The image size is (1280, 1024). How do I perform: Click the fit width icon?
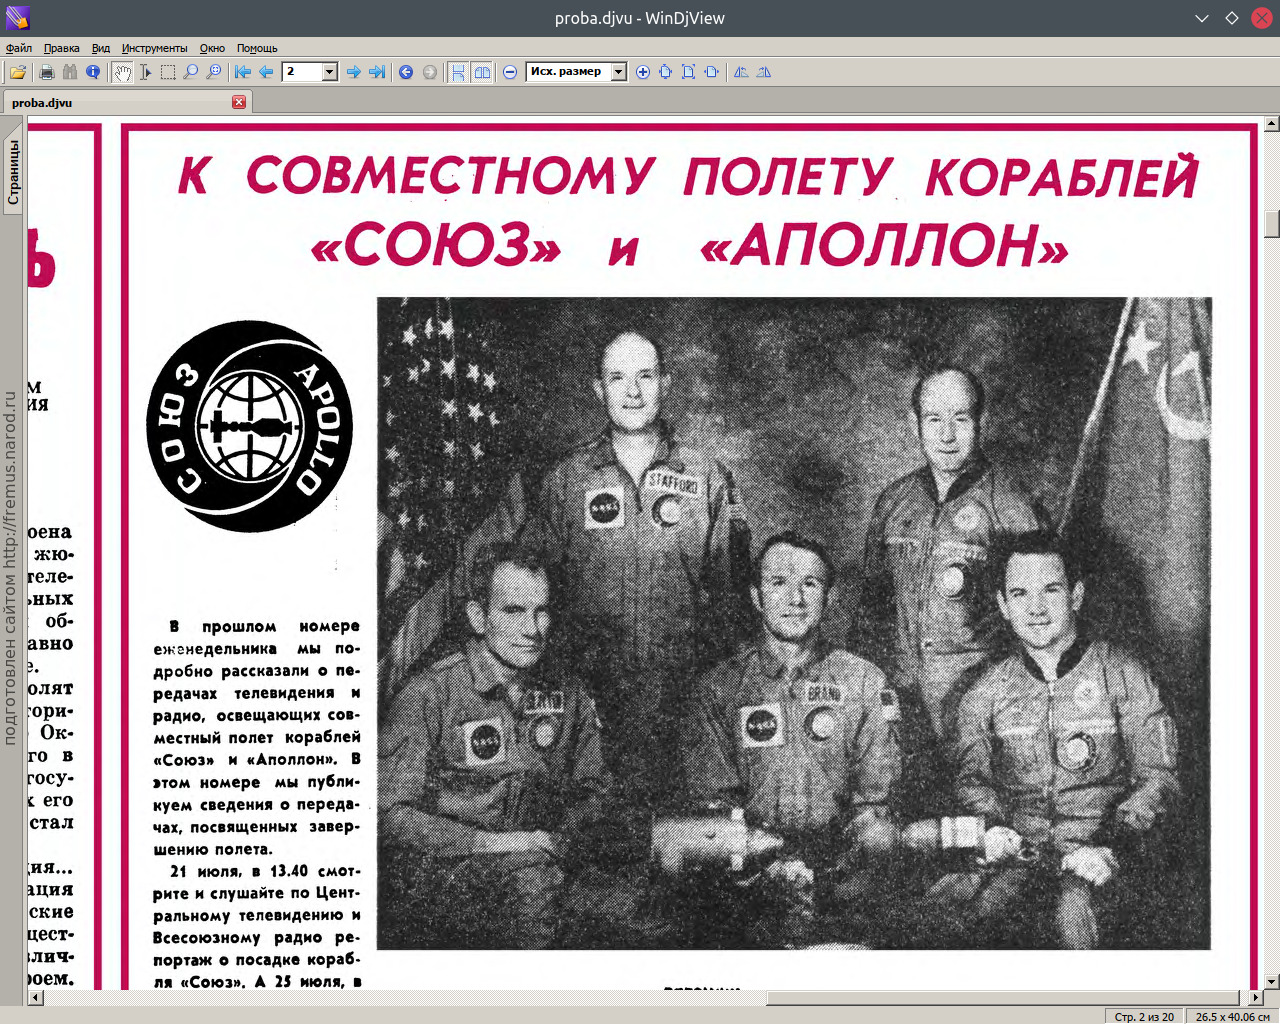(x=711, y=72)
